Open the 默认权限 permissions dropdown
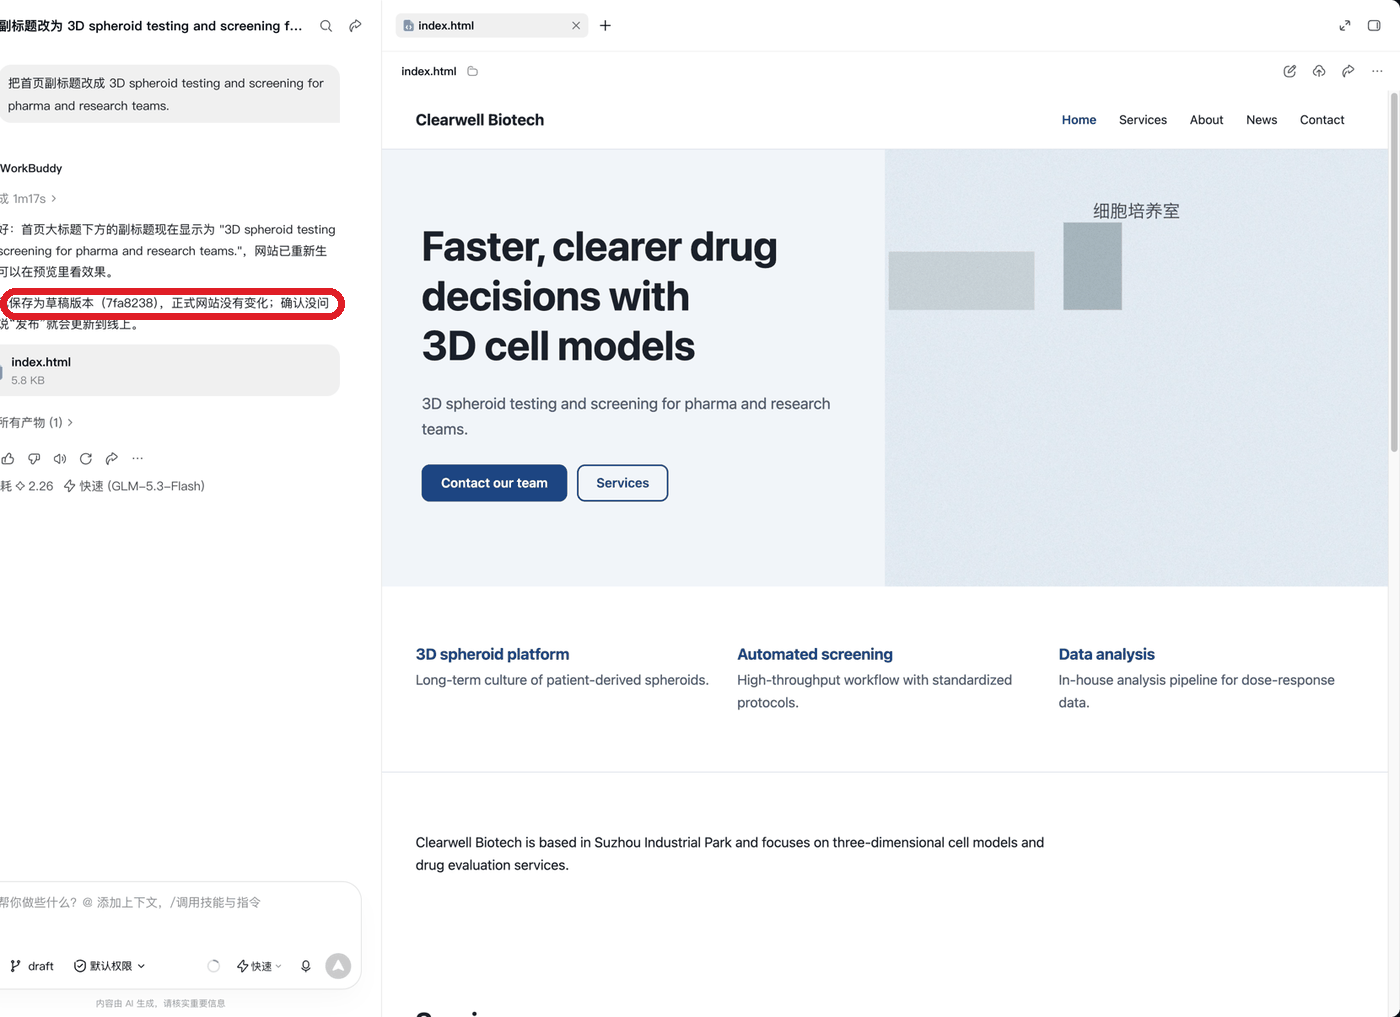 110,966
